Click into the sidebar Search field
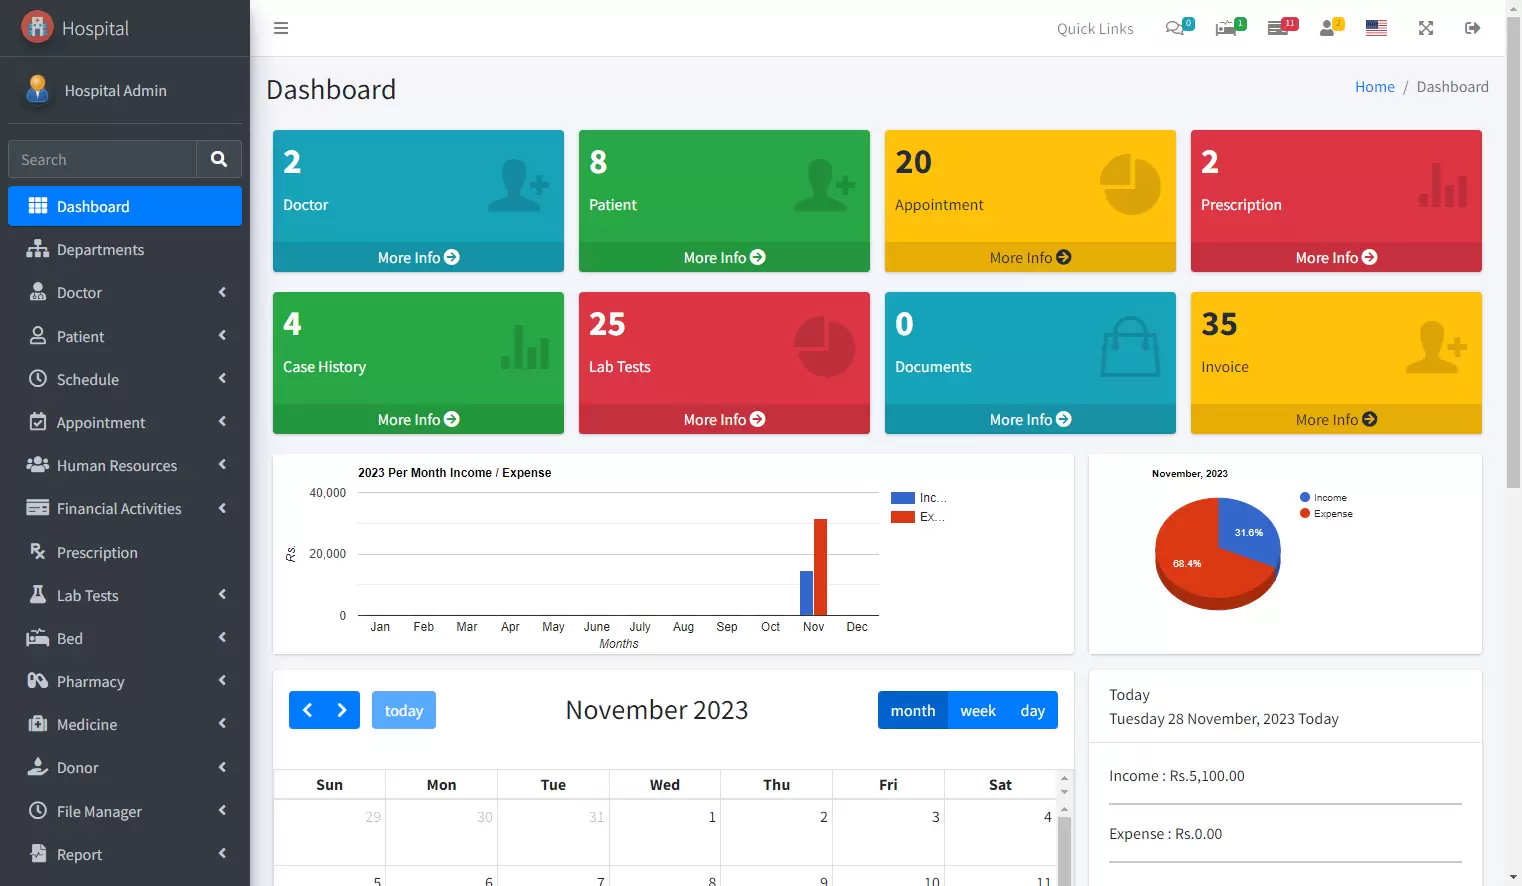Screen dimensions: 1522x886 [102, 159]
